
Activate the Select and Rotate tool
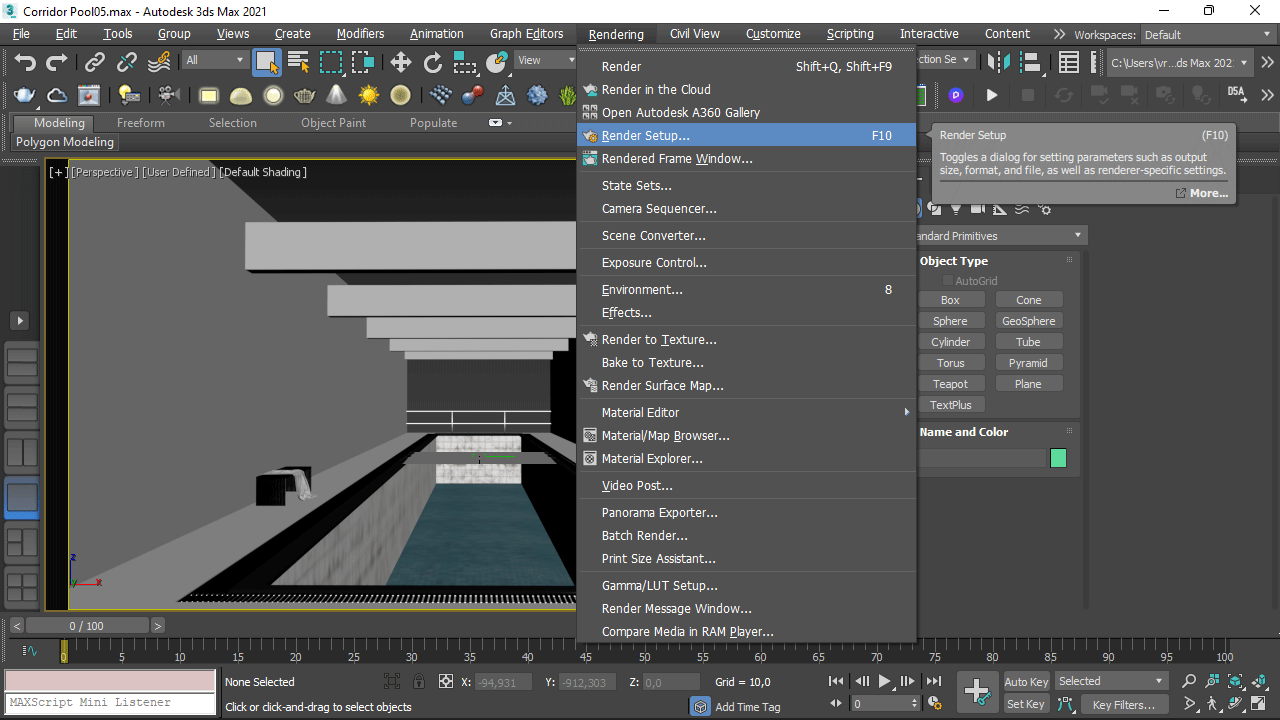(x=433, y=62)
